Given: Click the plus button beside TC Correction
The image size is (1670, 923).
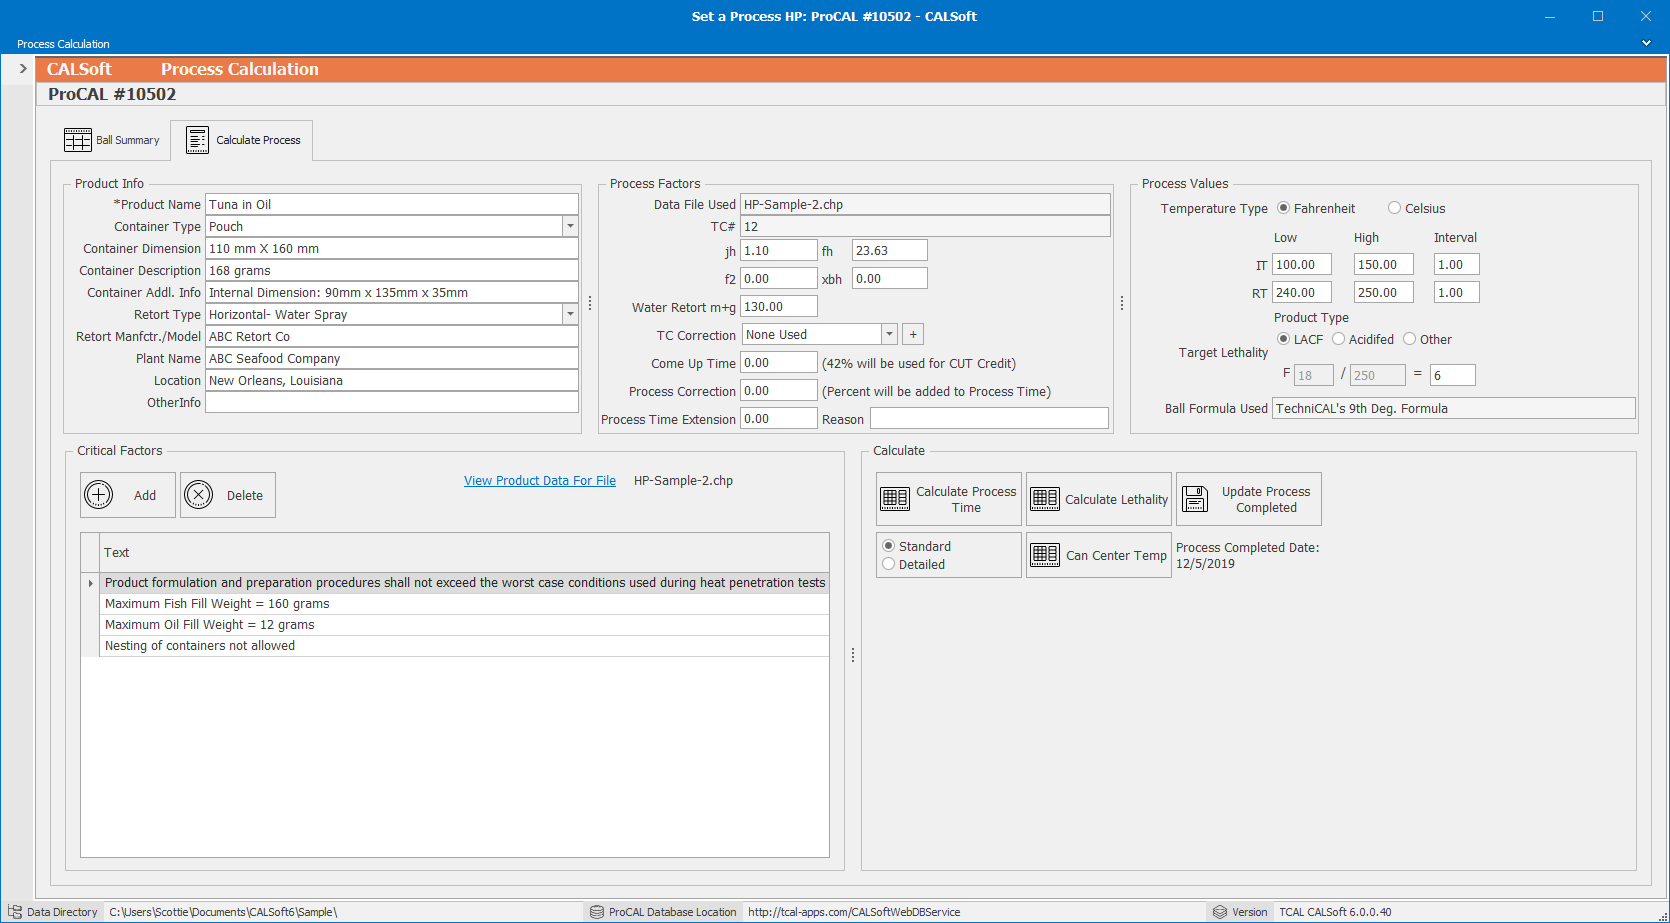Looking at the screenshot, I should (913, 335).
